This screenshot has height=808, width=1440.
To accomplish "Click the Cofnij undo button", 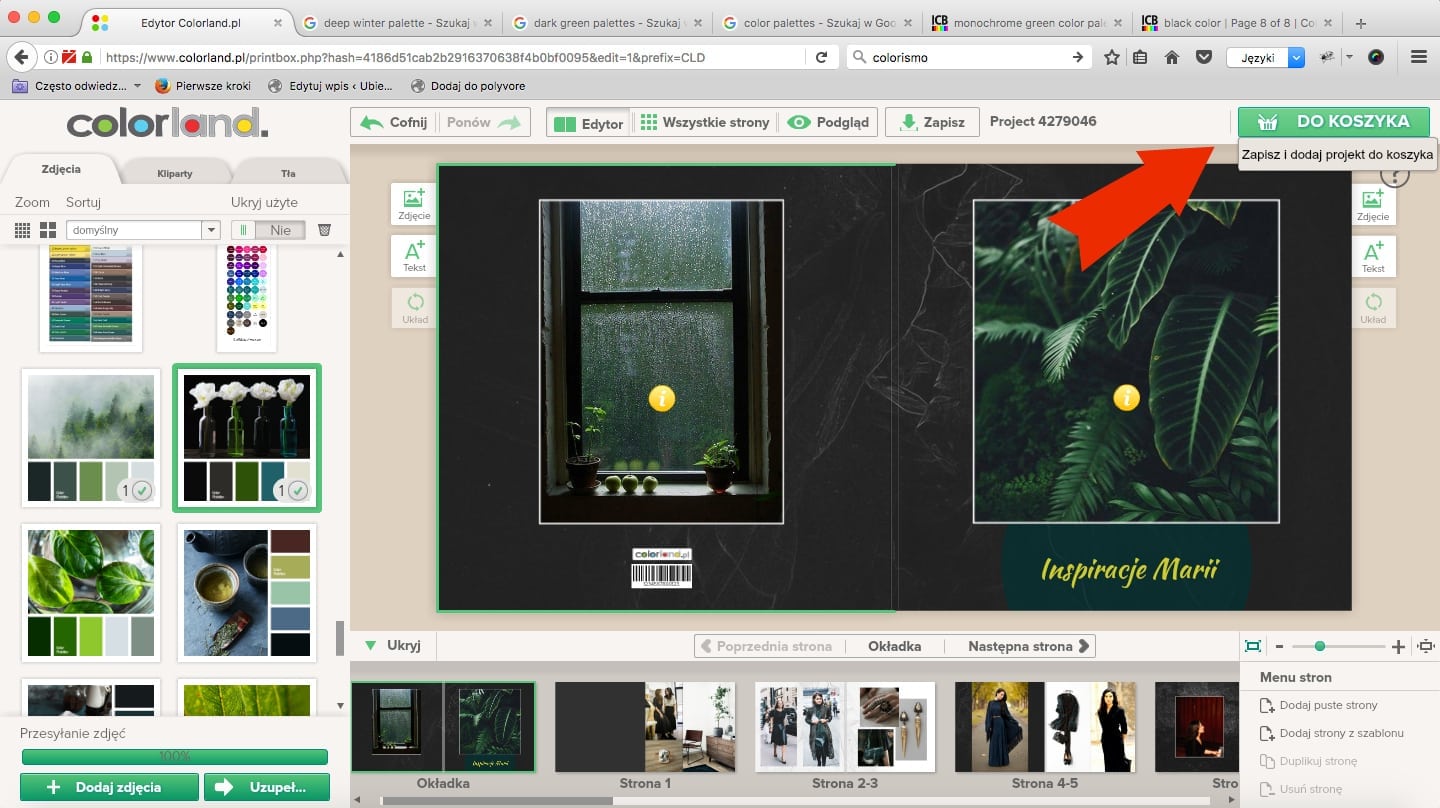I will (x=393, y=122).
